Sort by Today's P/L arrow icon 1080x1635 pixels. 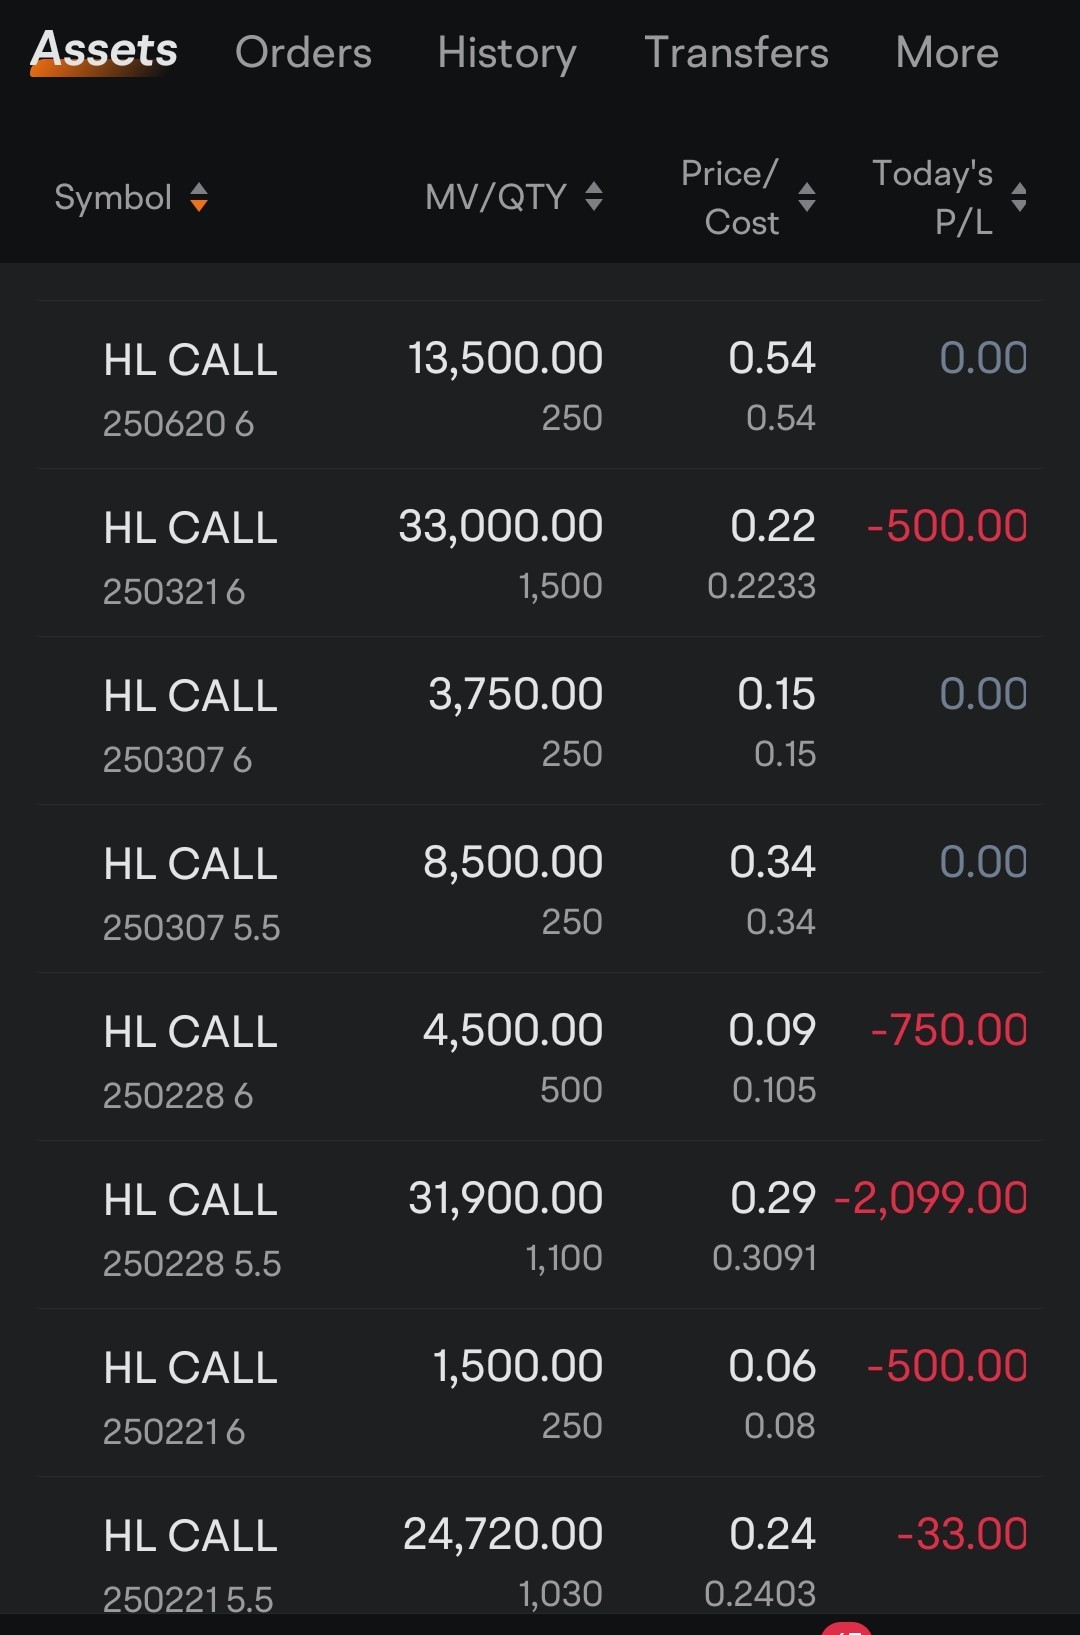[x=1019, y=197]
